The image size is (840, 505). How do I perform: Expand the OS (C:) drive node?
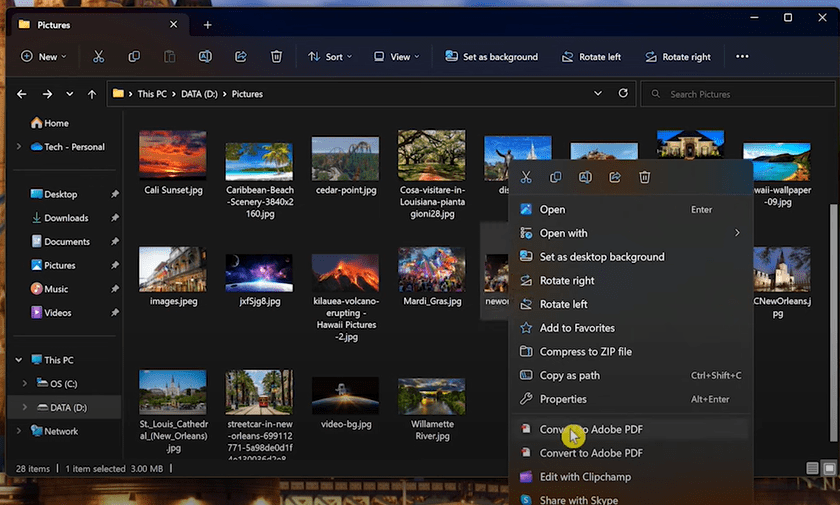pos(25,383)
